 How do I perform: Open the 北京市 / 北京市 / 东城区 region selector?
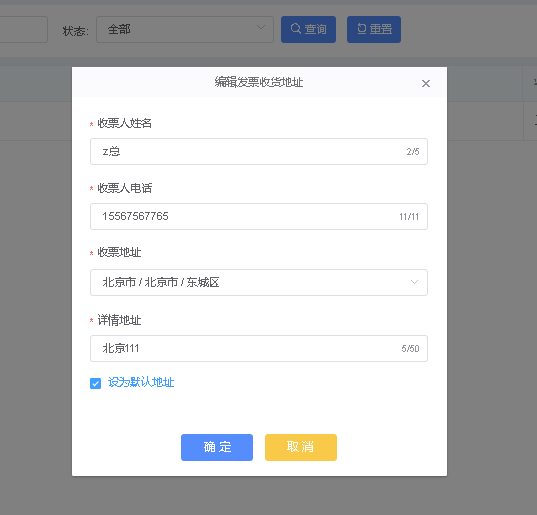tap(259, 282)
